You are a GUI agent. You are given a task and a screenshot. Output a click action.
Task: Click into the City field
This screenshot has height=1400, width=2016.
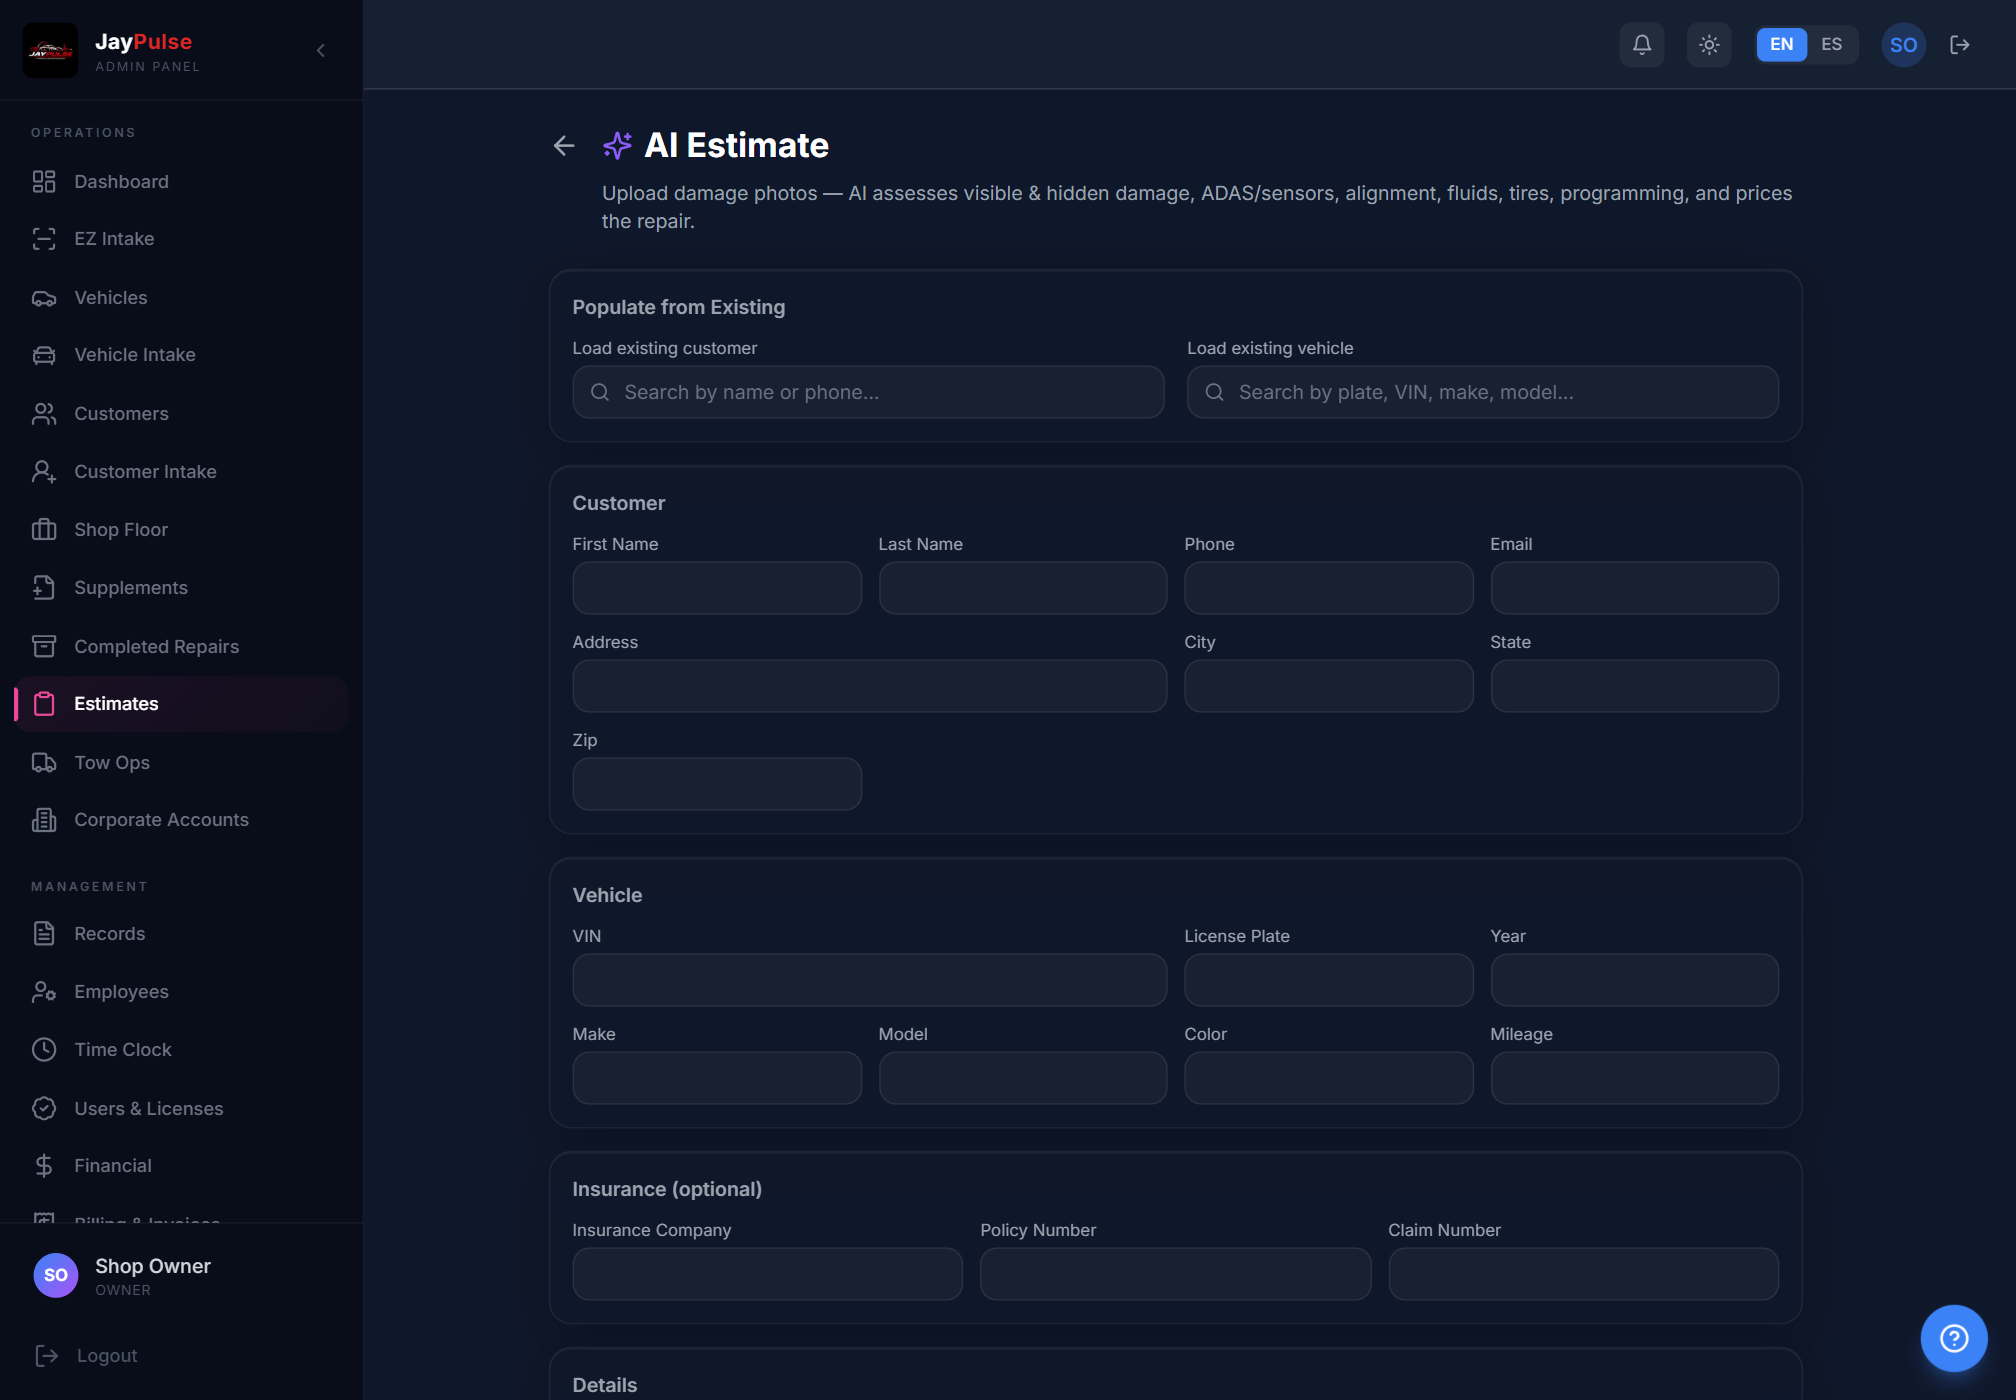coord(1328,686)
